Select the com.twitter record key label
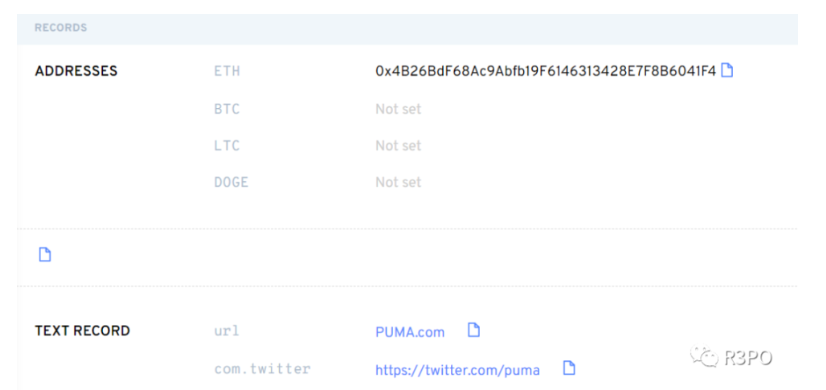This screenshot has height=390, width=826. (262, 368)
